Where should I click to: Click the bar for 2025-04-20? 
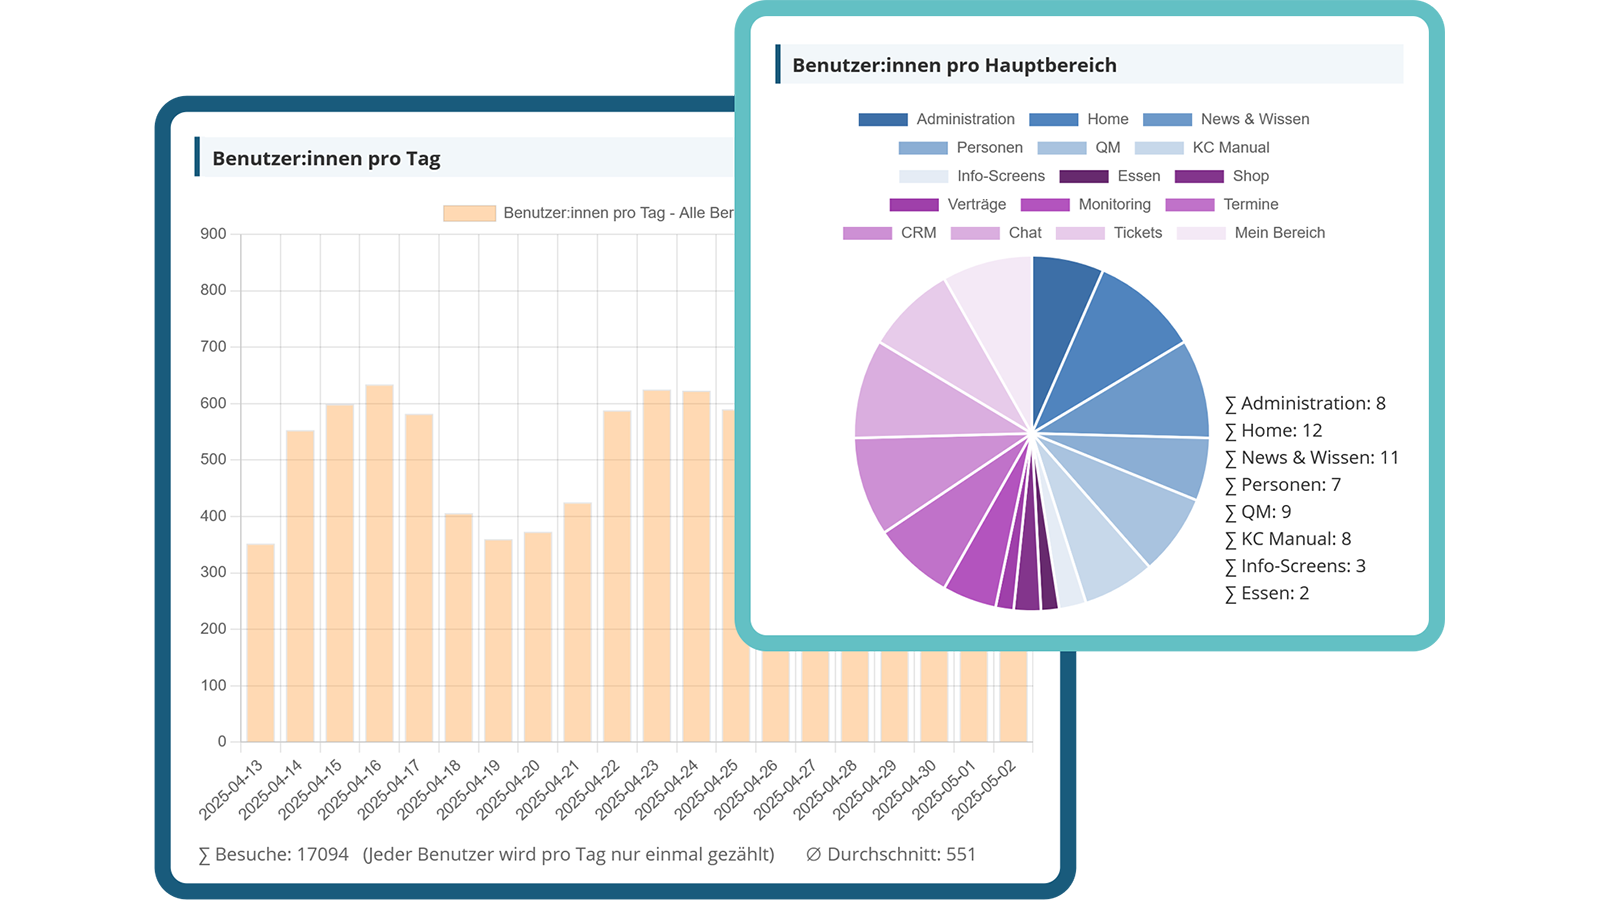[538, 637]
